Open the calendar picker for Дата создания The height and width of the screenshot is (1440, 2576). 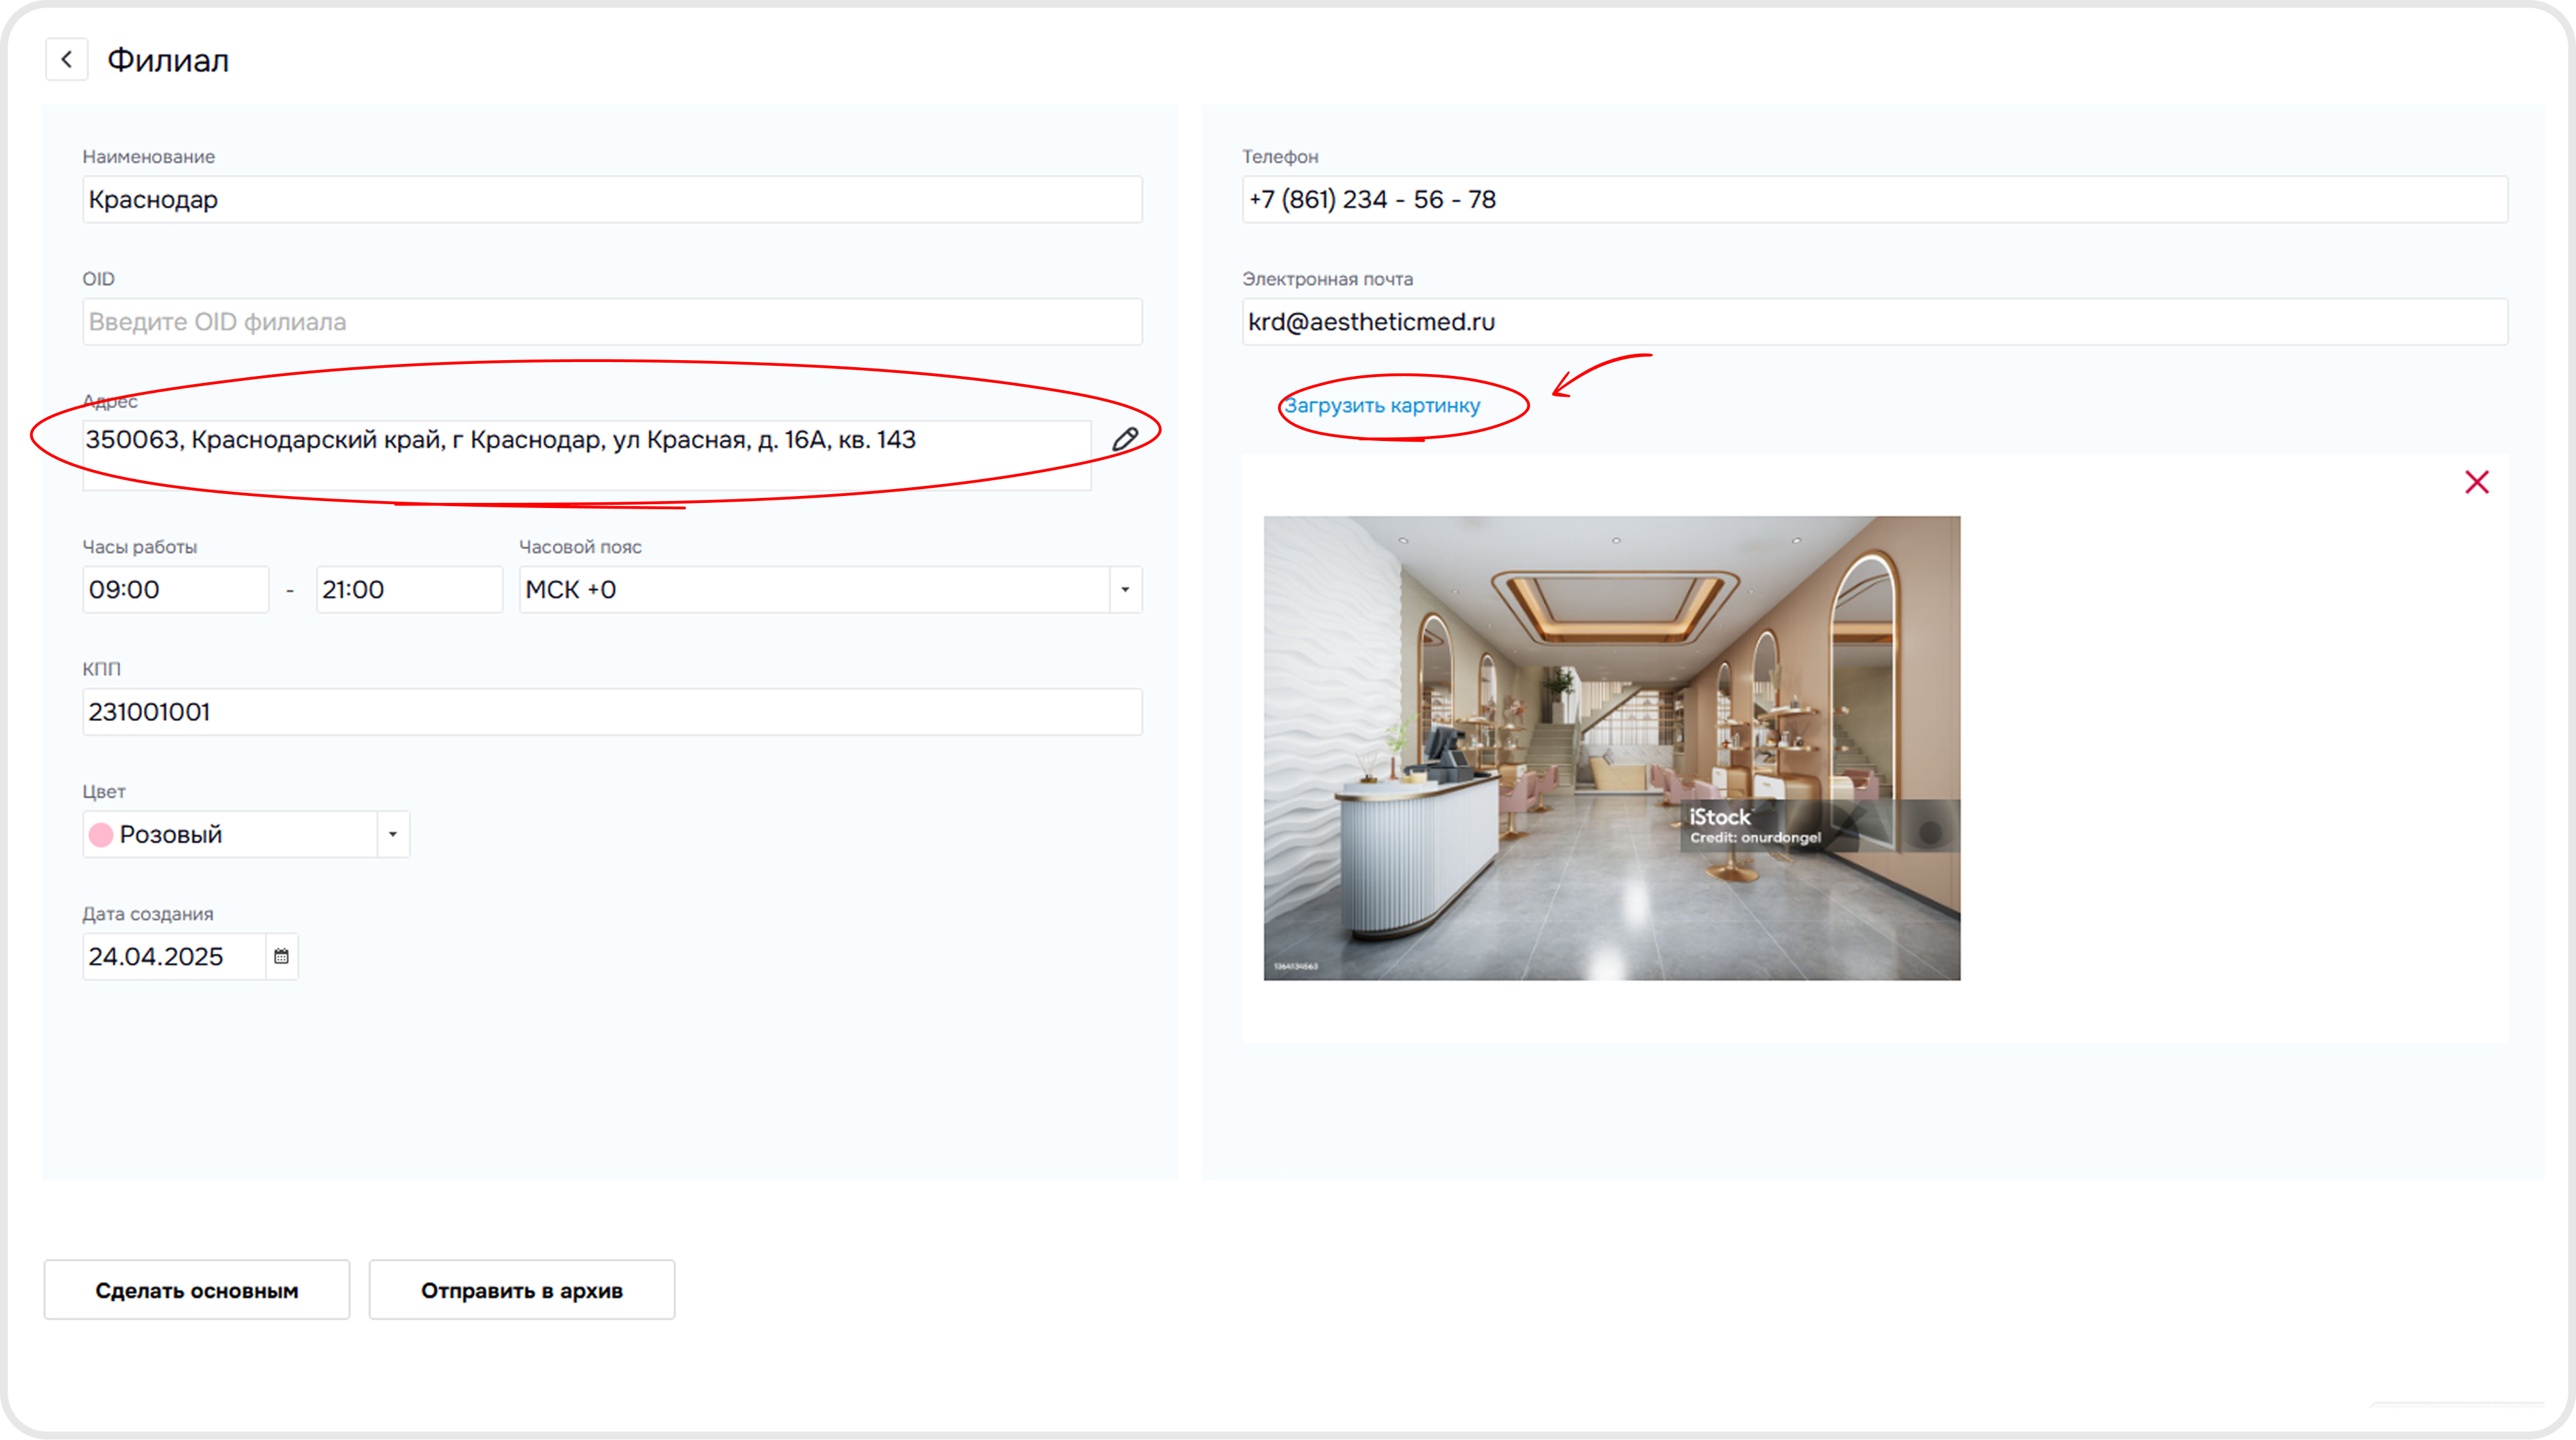281,956
